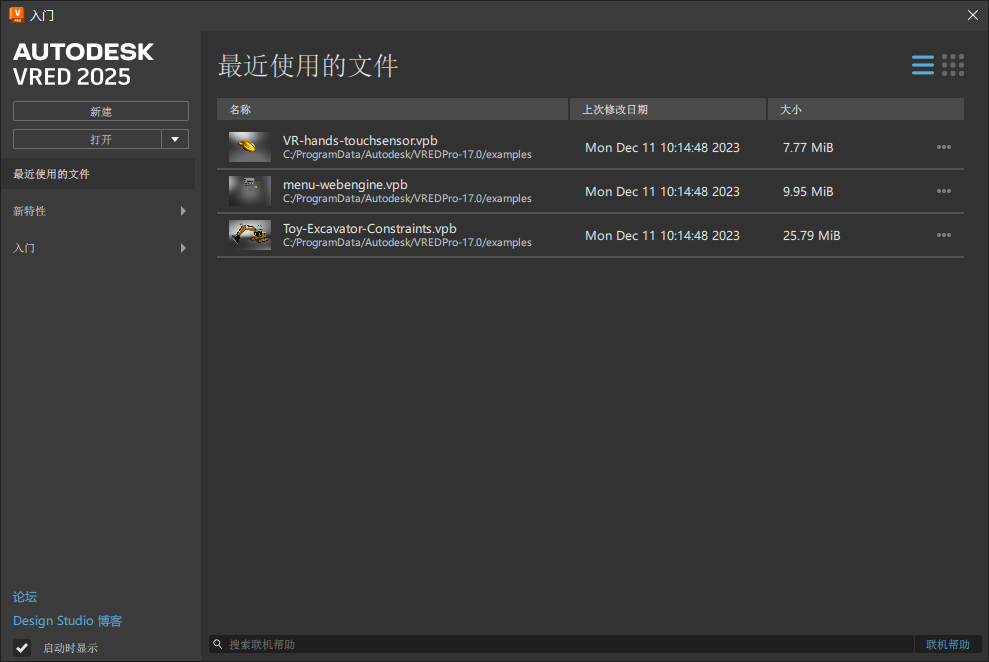Click the 新建 button
The image size is (989, 662).
pyautogui.click(x=101, y=111)
